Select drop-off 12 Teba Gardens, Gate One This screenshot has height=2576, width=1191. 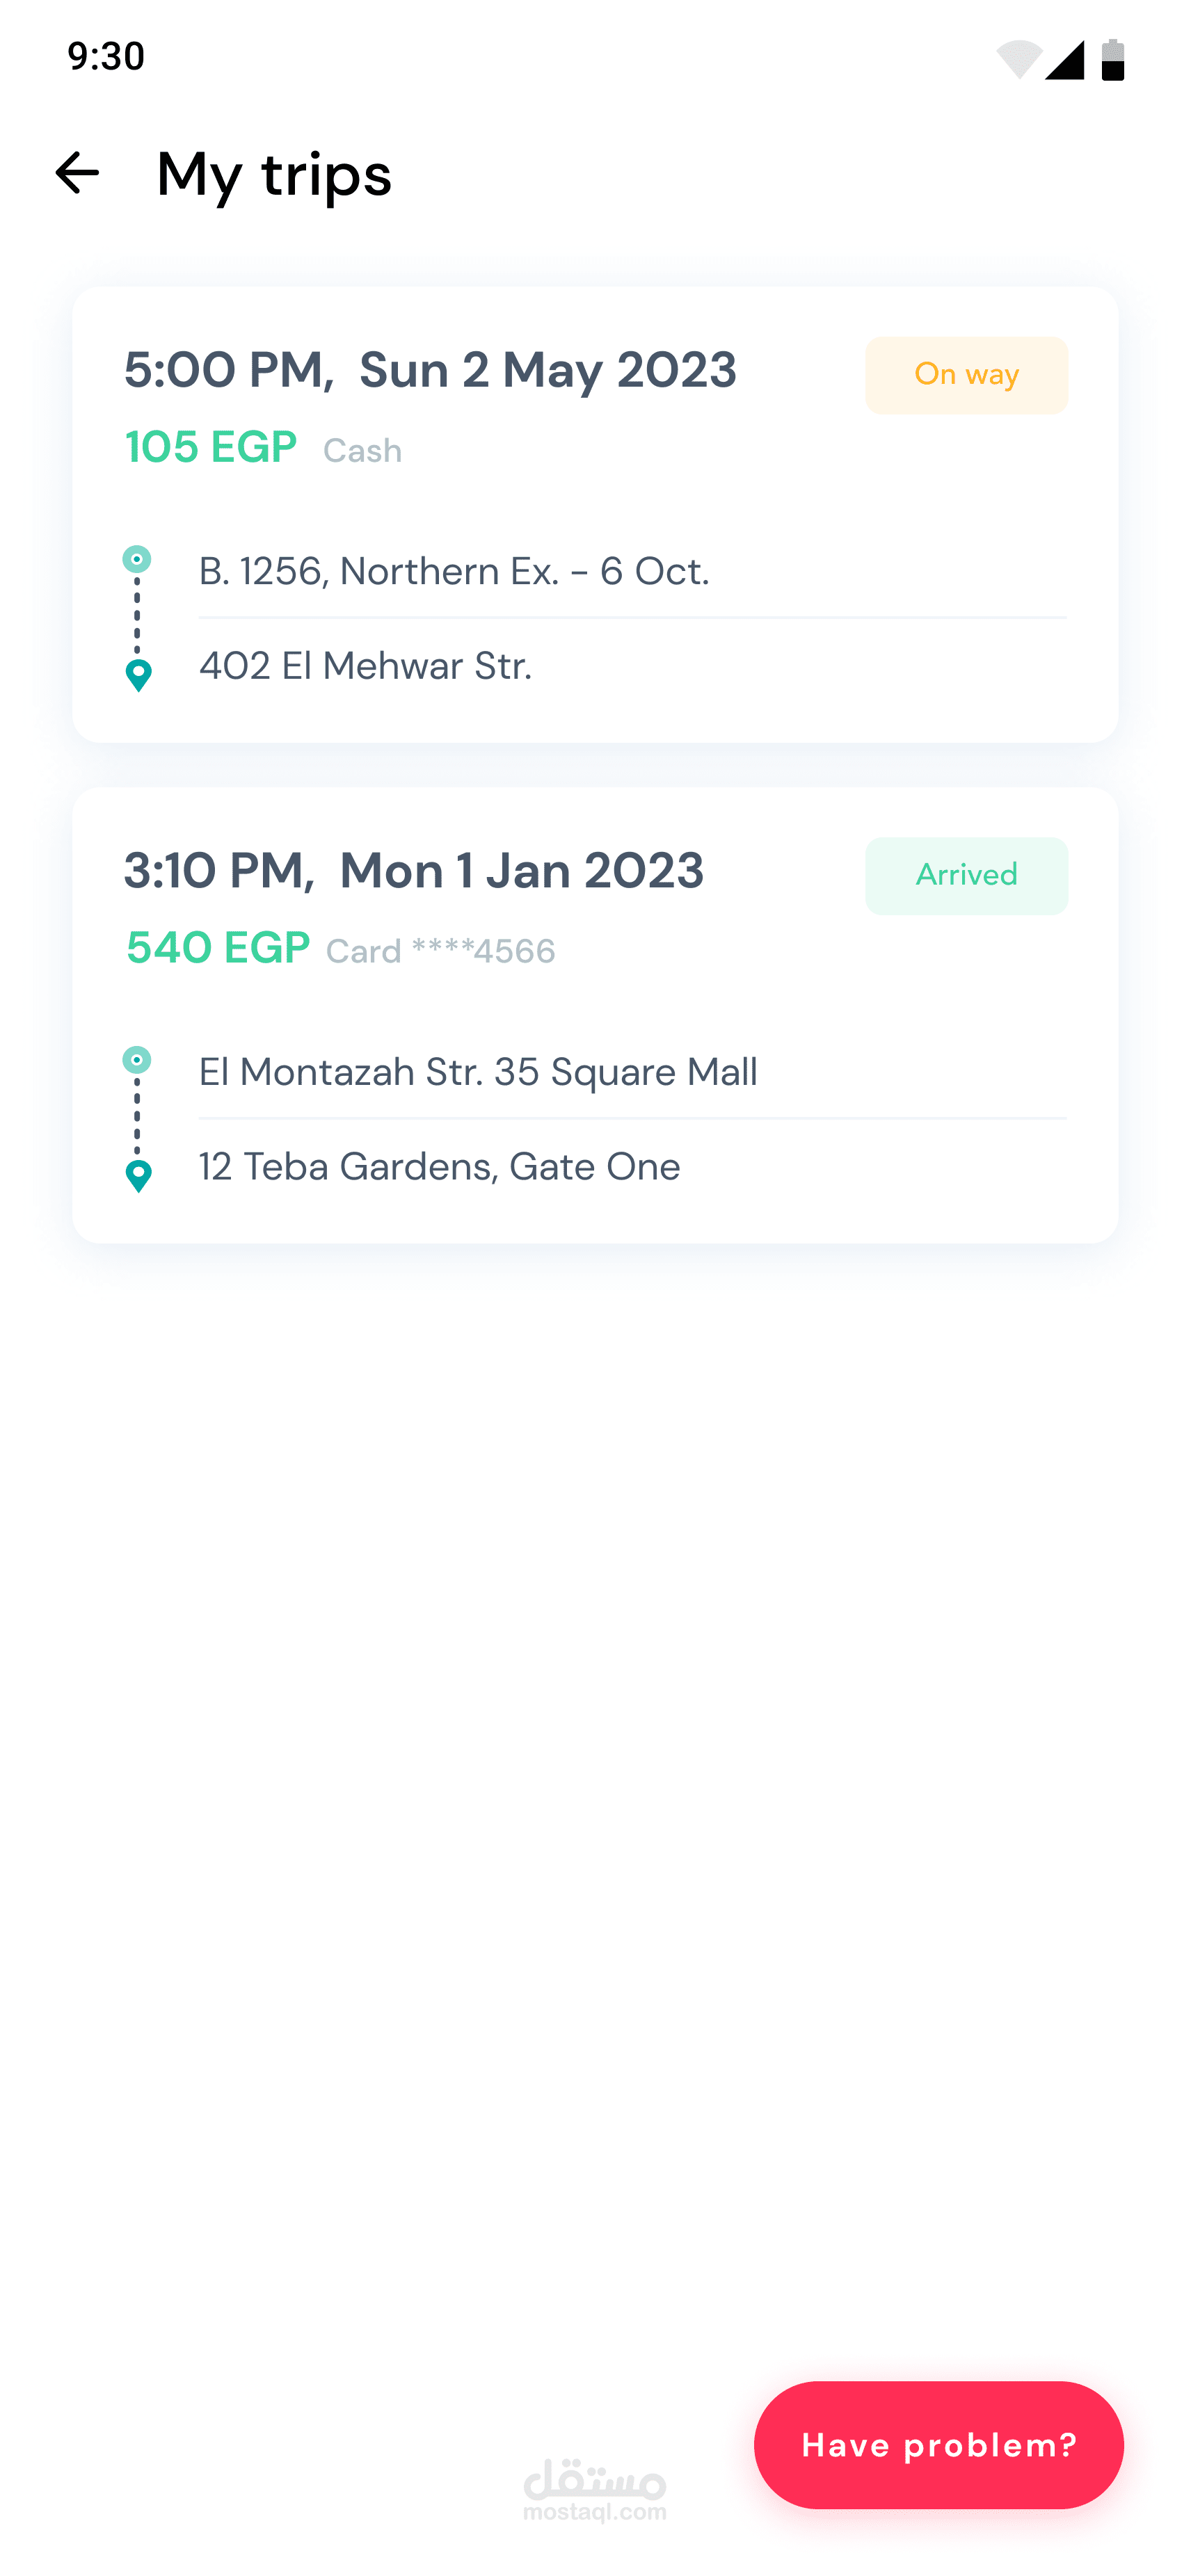click(439, 1167)
